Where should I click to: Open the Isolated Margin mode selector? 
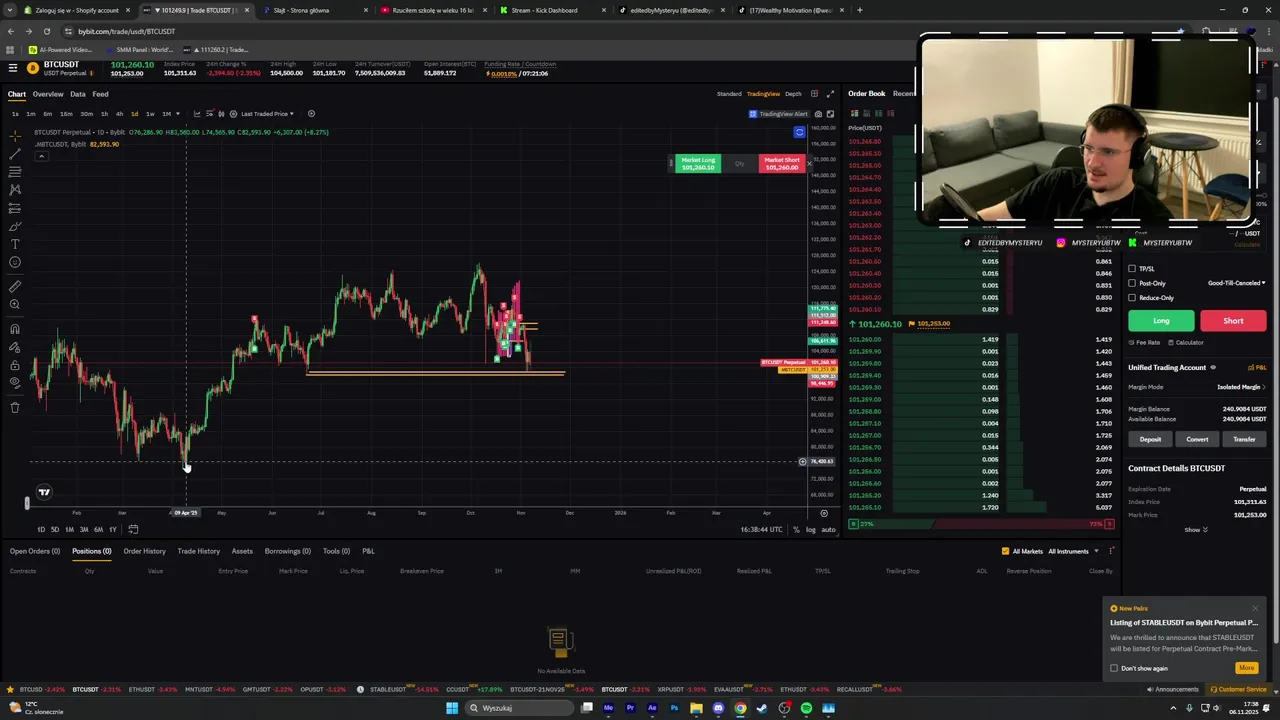click(x=1241, y=387)
